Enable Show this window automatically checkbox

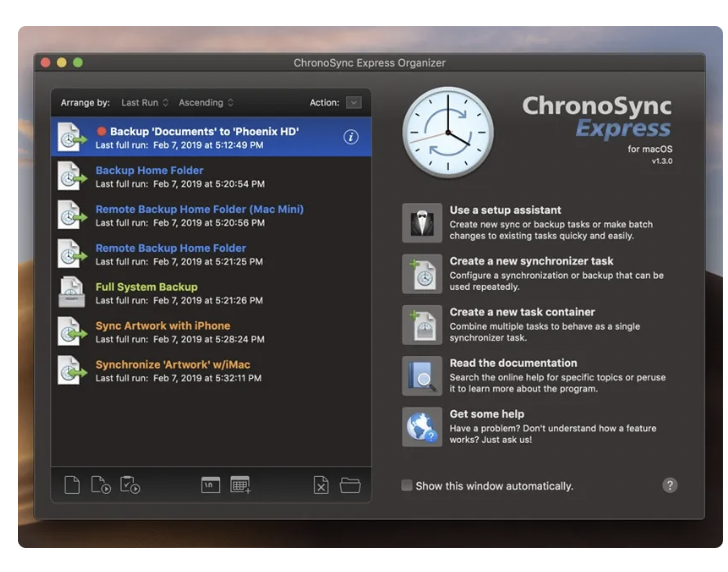tap(407, 486)
